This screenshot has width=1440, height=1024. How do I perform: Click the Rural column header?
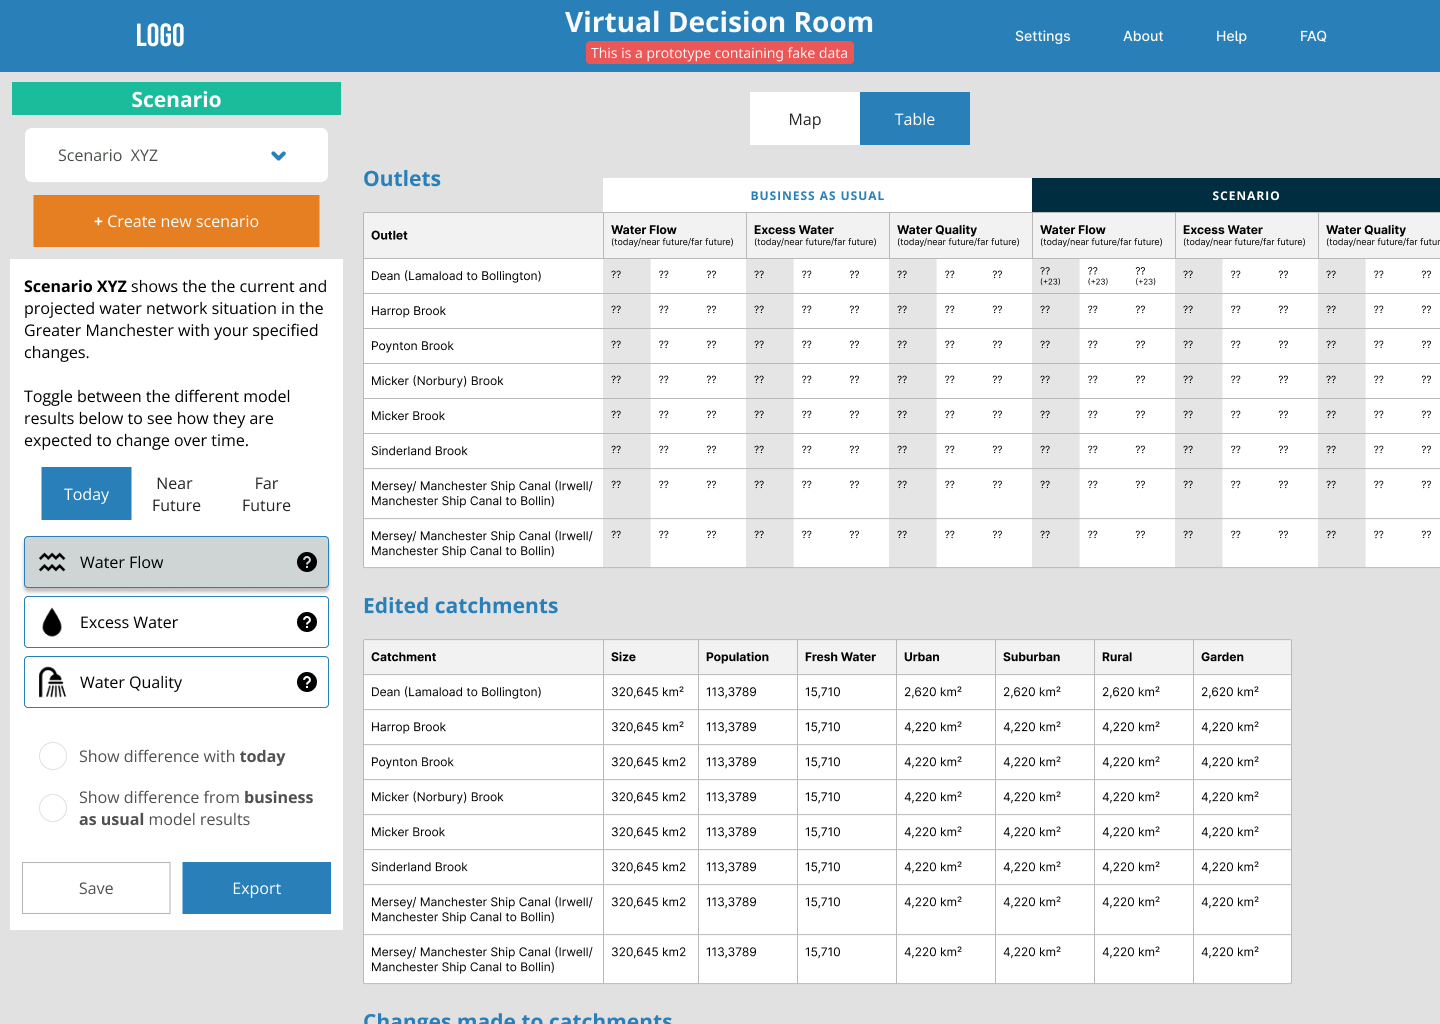pyautogui.click(x=1117, y=657)
